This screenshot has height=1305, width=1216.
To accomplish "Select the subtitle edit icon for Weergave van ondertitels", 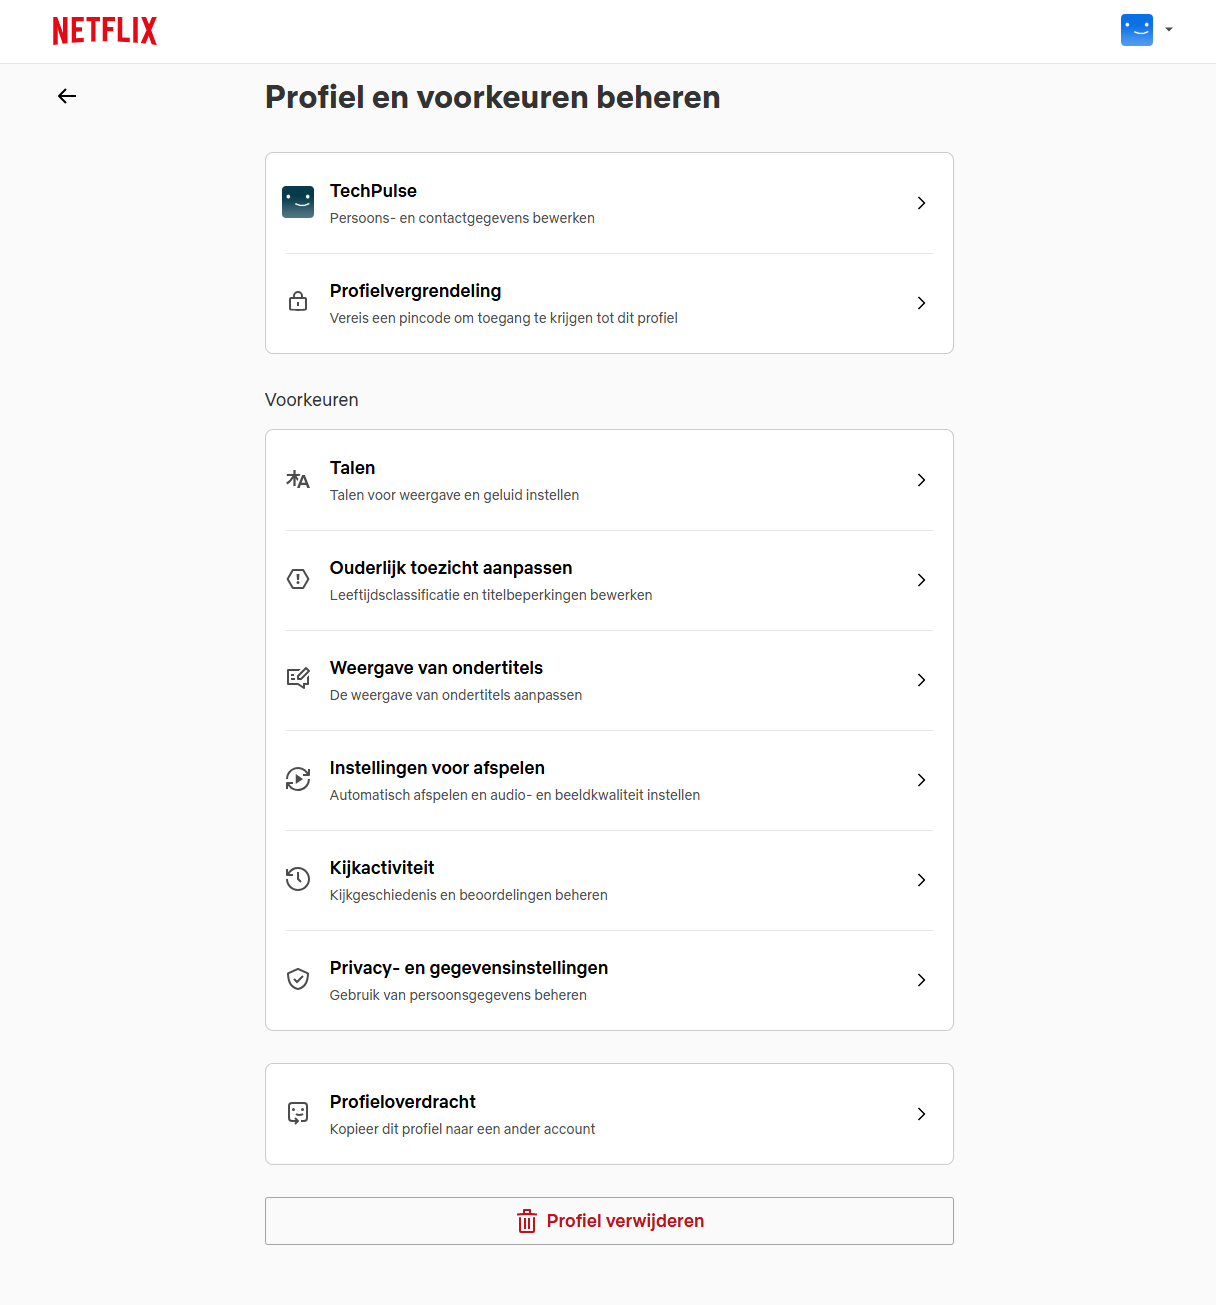I will (x=298, y=679).
